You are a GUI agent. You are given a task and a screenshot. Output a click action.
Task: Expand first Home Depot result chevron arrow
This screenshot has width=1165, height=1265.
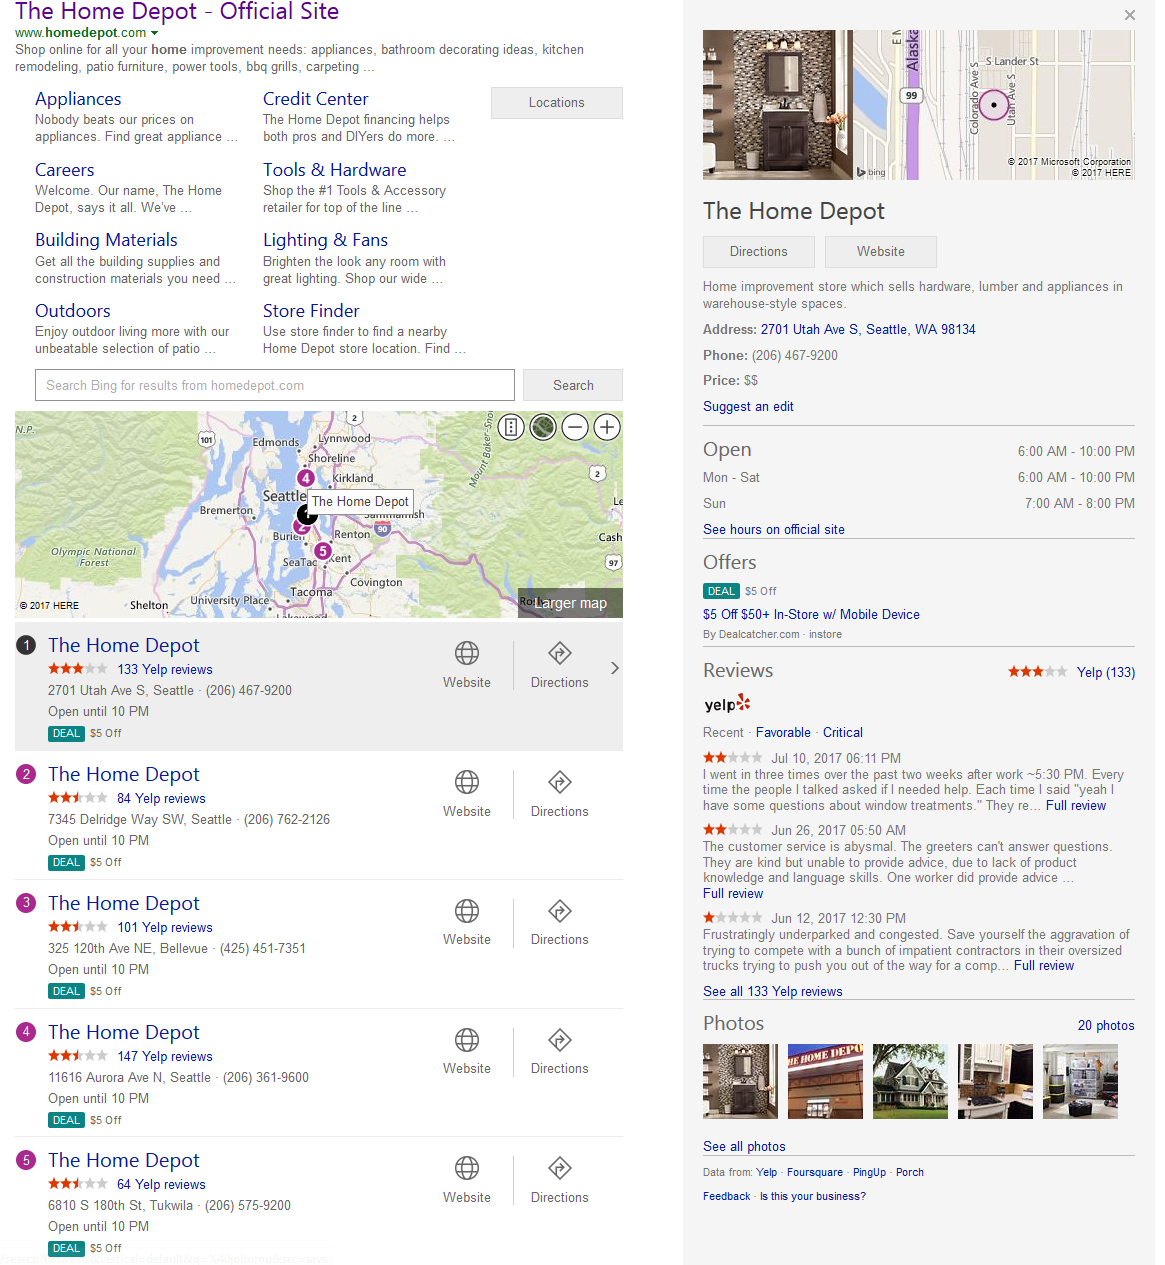coord(614,668)
